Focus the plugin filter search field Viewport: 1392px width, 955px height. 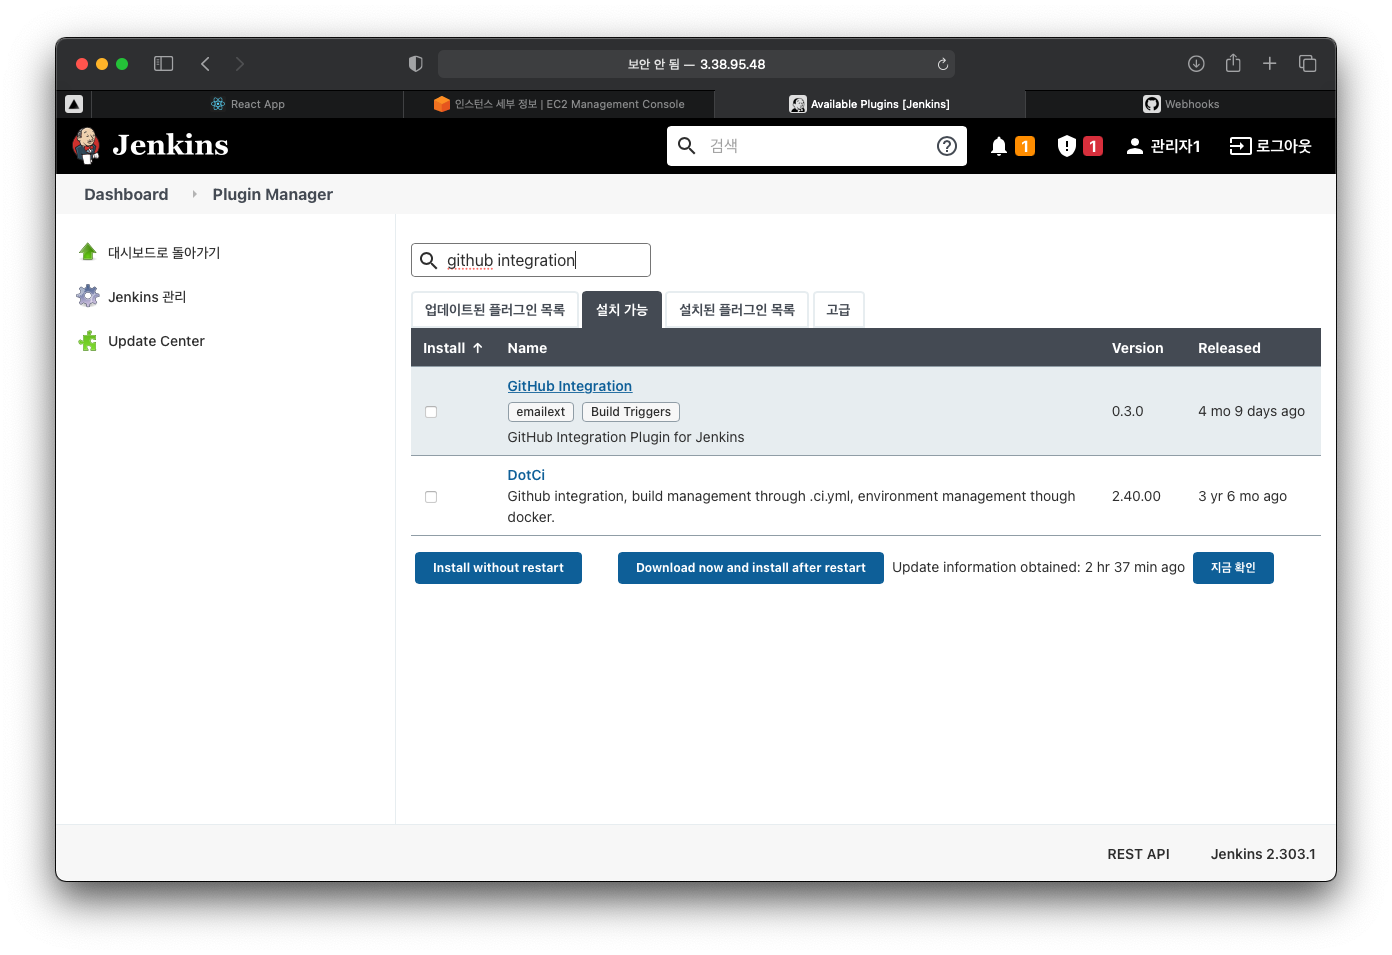(x=531, y=260)
